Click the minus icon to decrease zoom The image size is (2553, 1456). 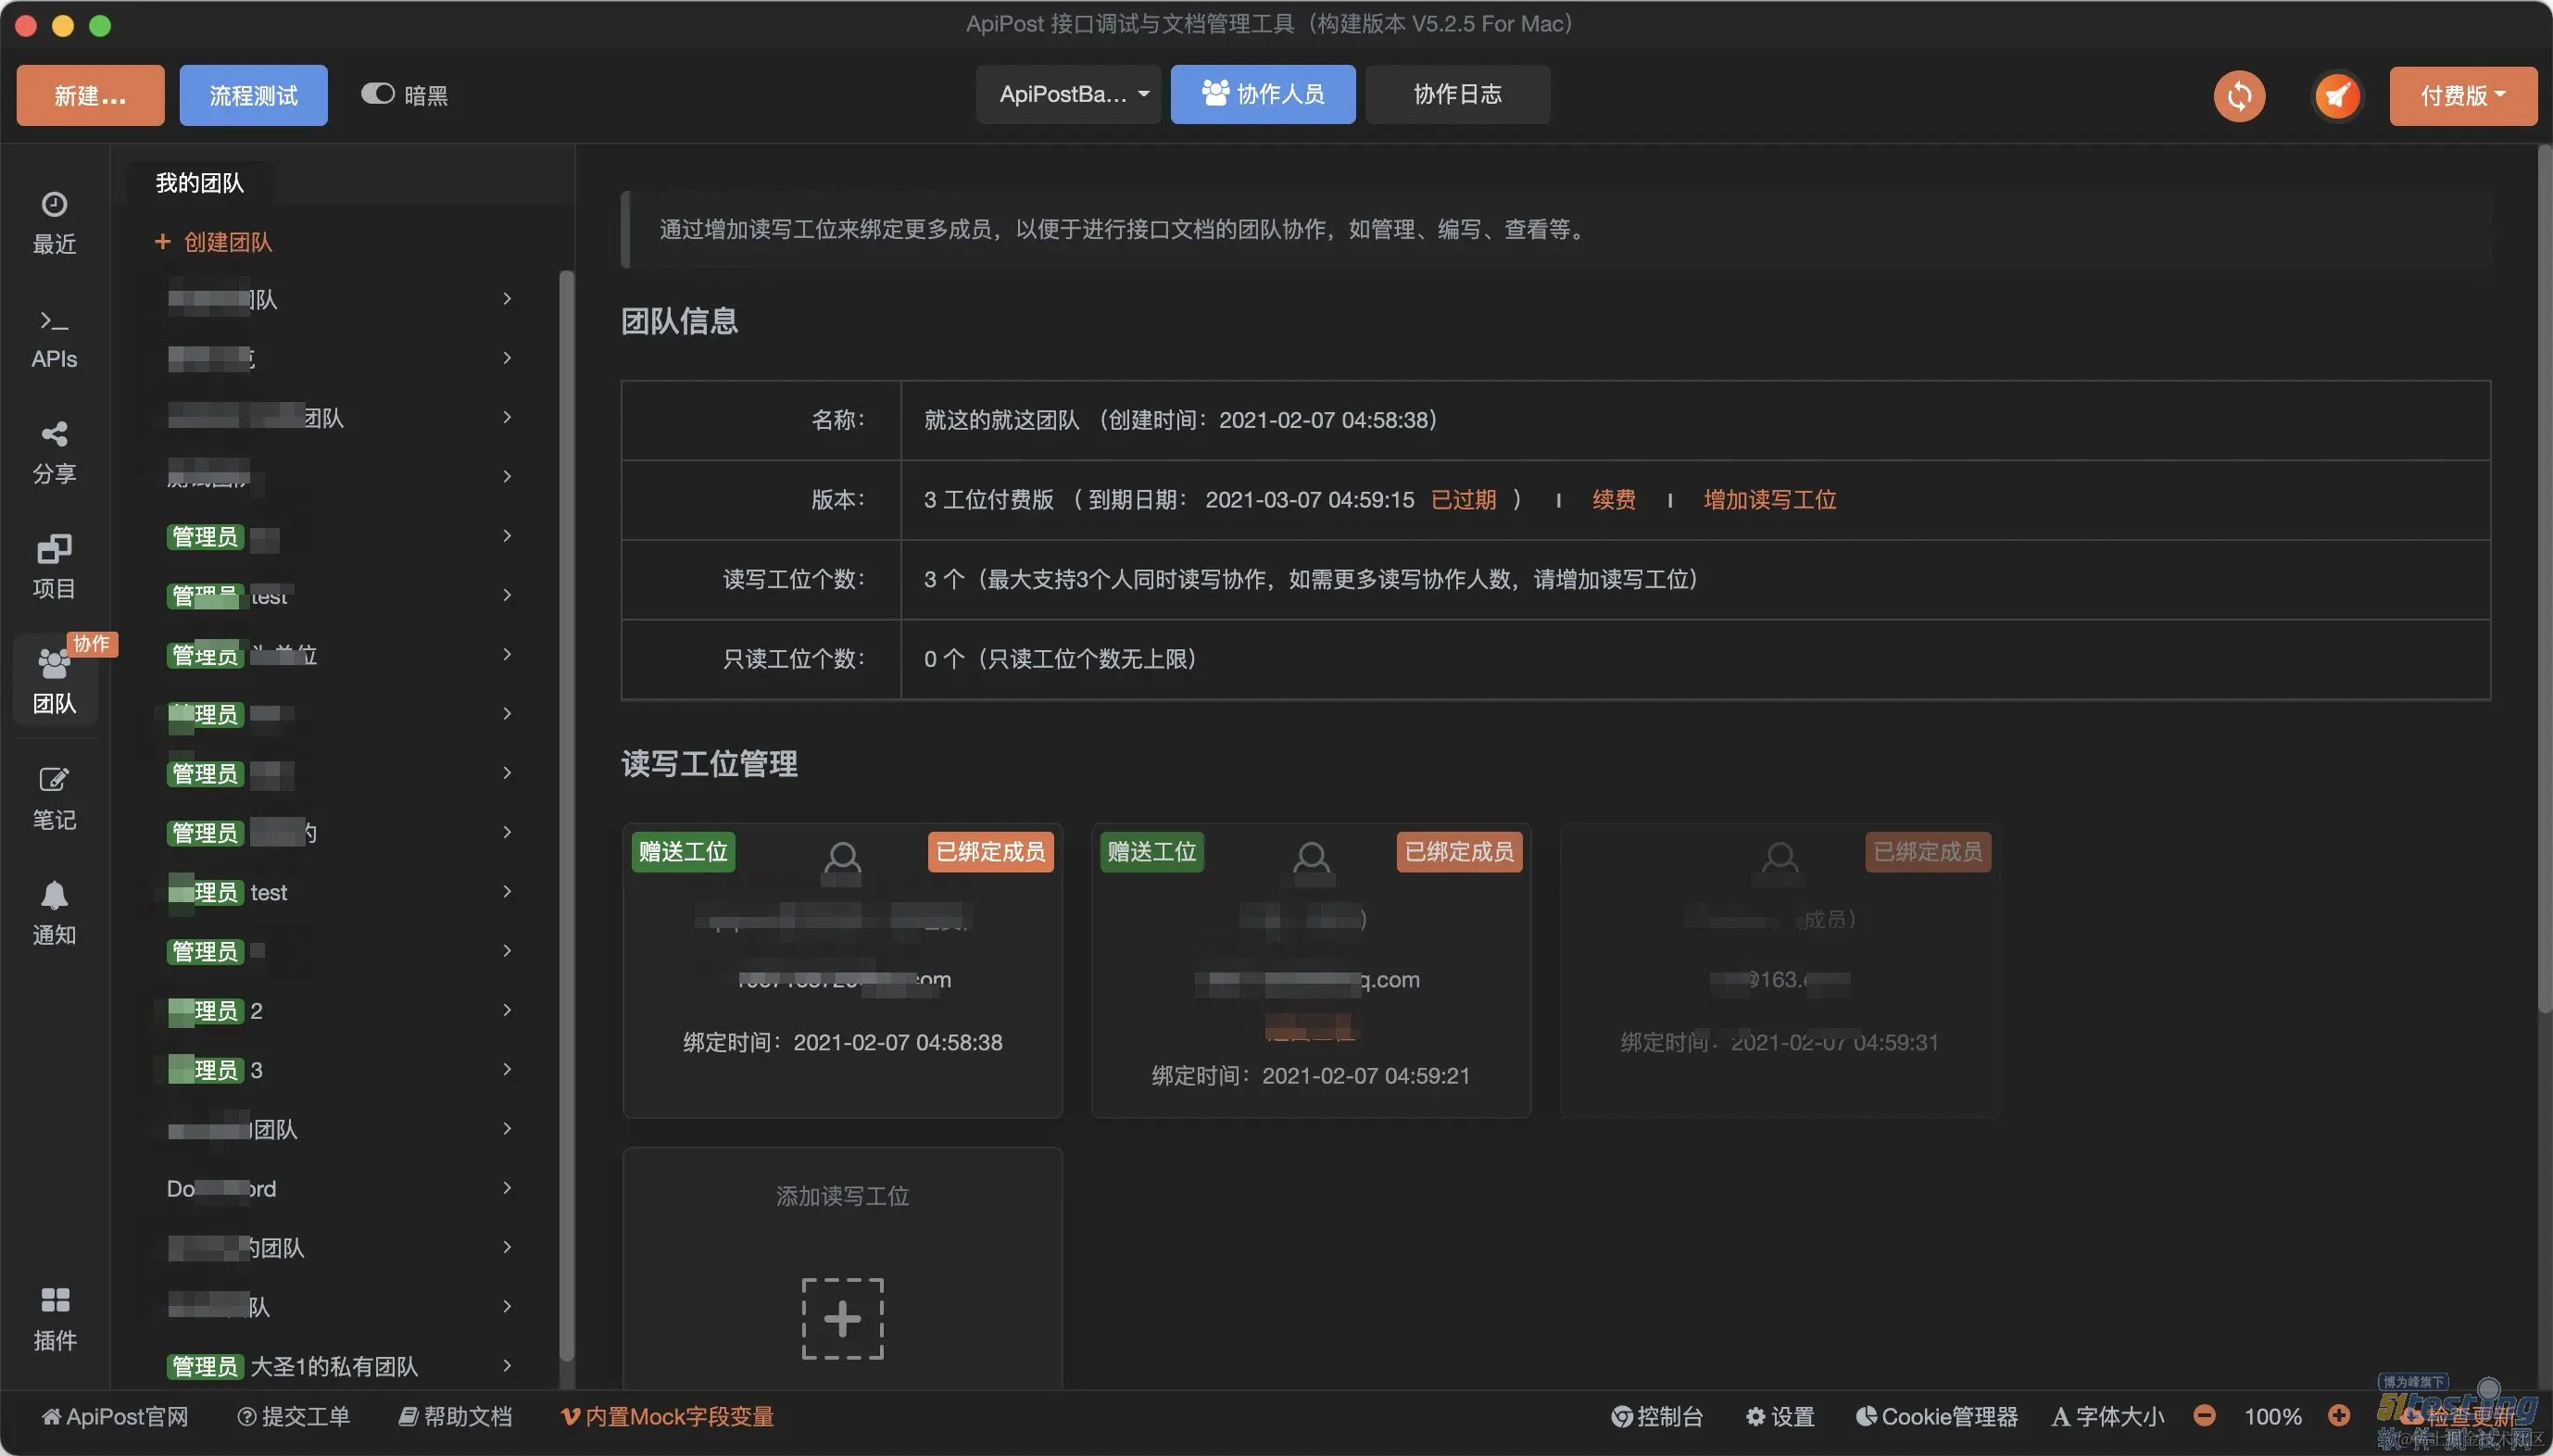click(2204, 1416)
